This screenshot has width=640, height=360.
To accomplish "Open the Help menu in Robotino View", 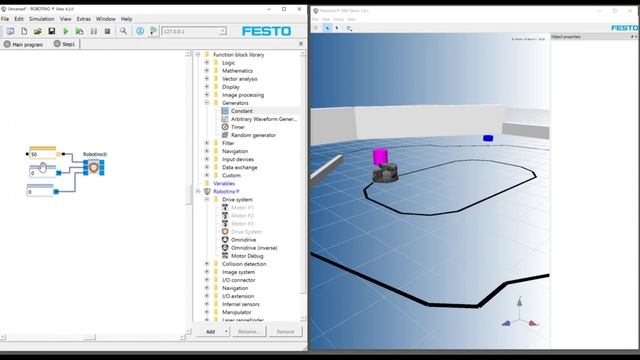I will 127,19.
